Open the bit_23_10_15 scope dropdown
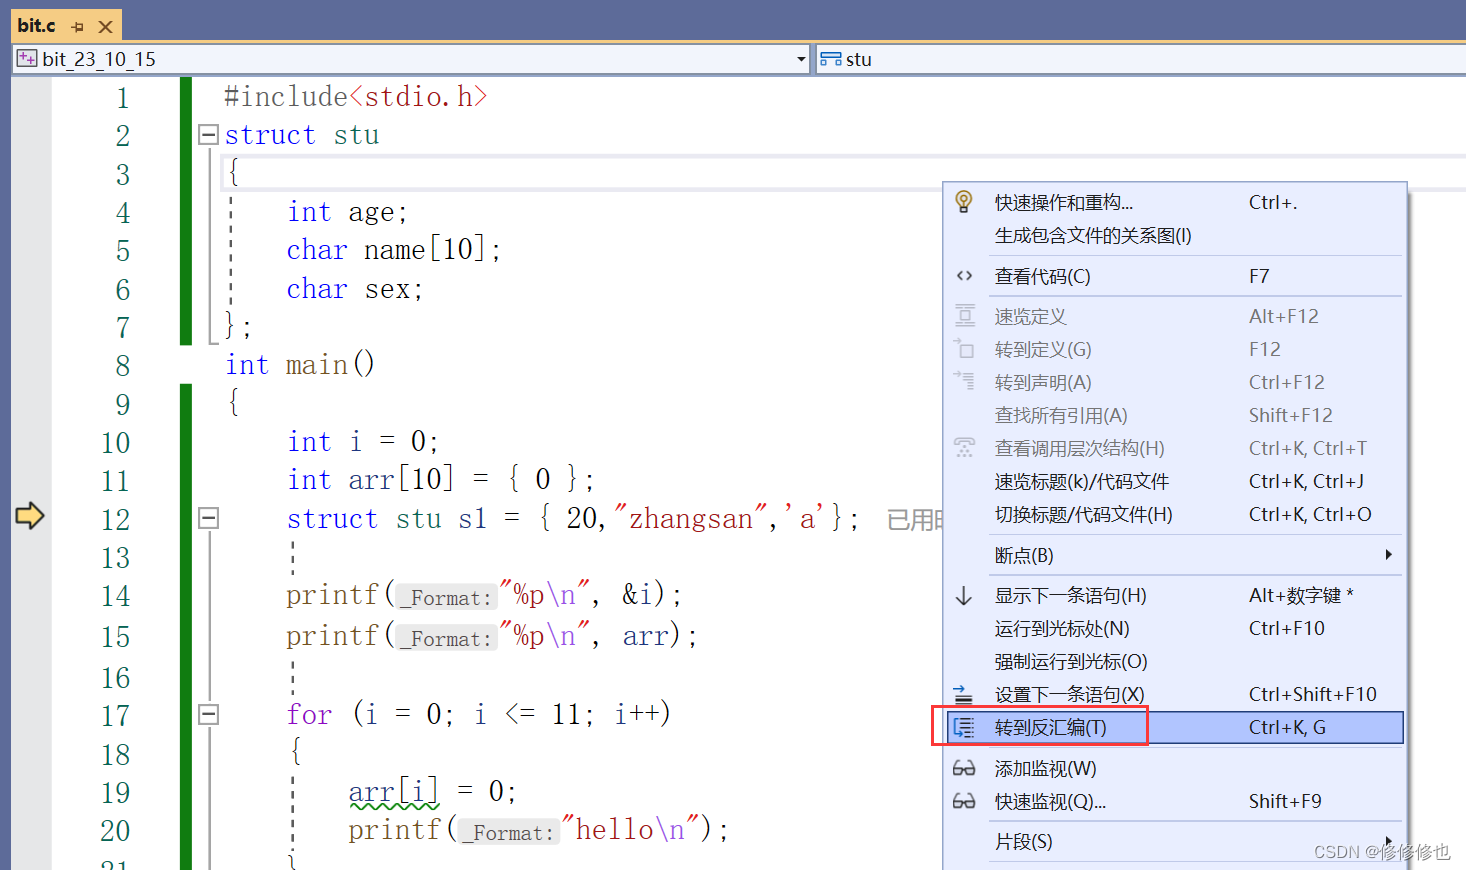The height and width of the screenshot is (870, 1466). coord(801,59)
